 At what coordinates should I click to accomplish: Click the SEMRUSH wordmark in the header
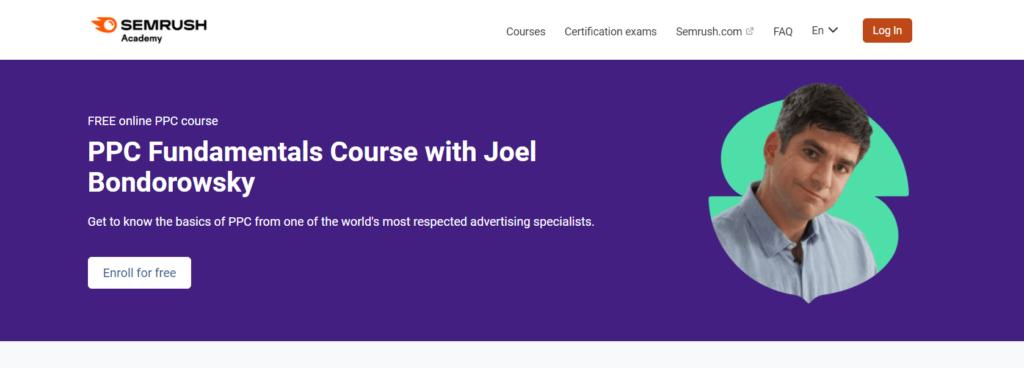click(x=164, y=25)
